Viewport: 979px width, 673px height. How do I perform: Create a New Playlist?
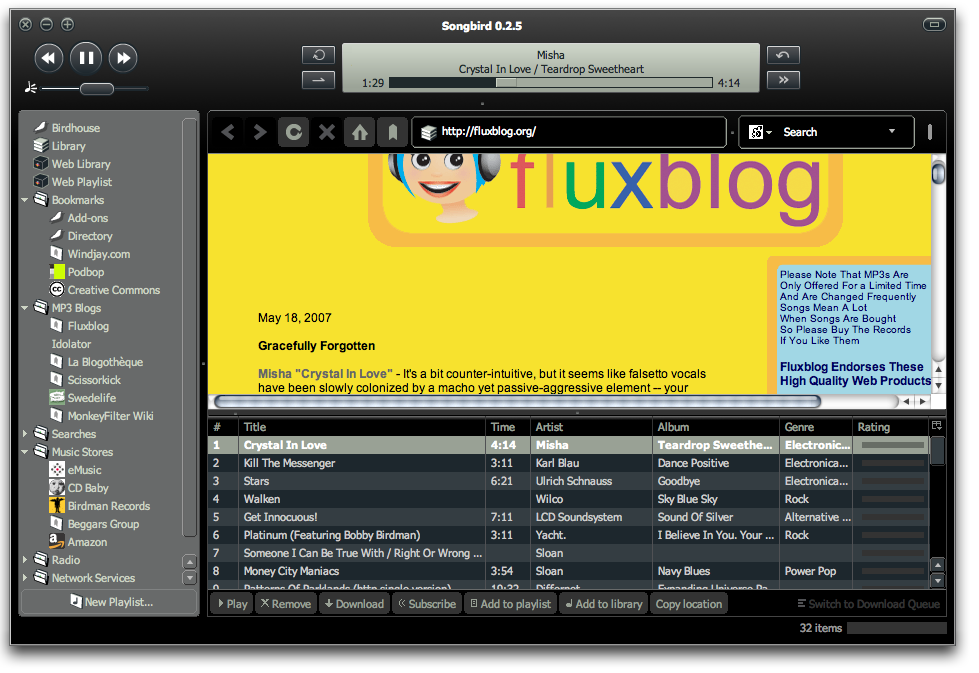coord(110,602)
